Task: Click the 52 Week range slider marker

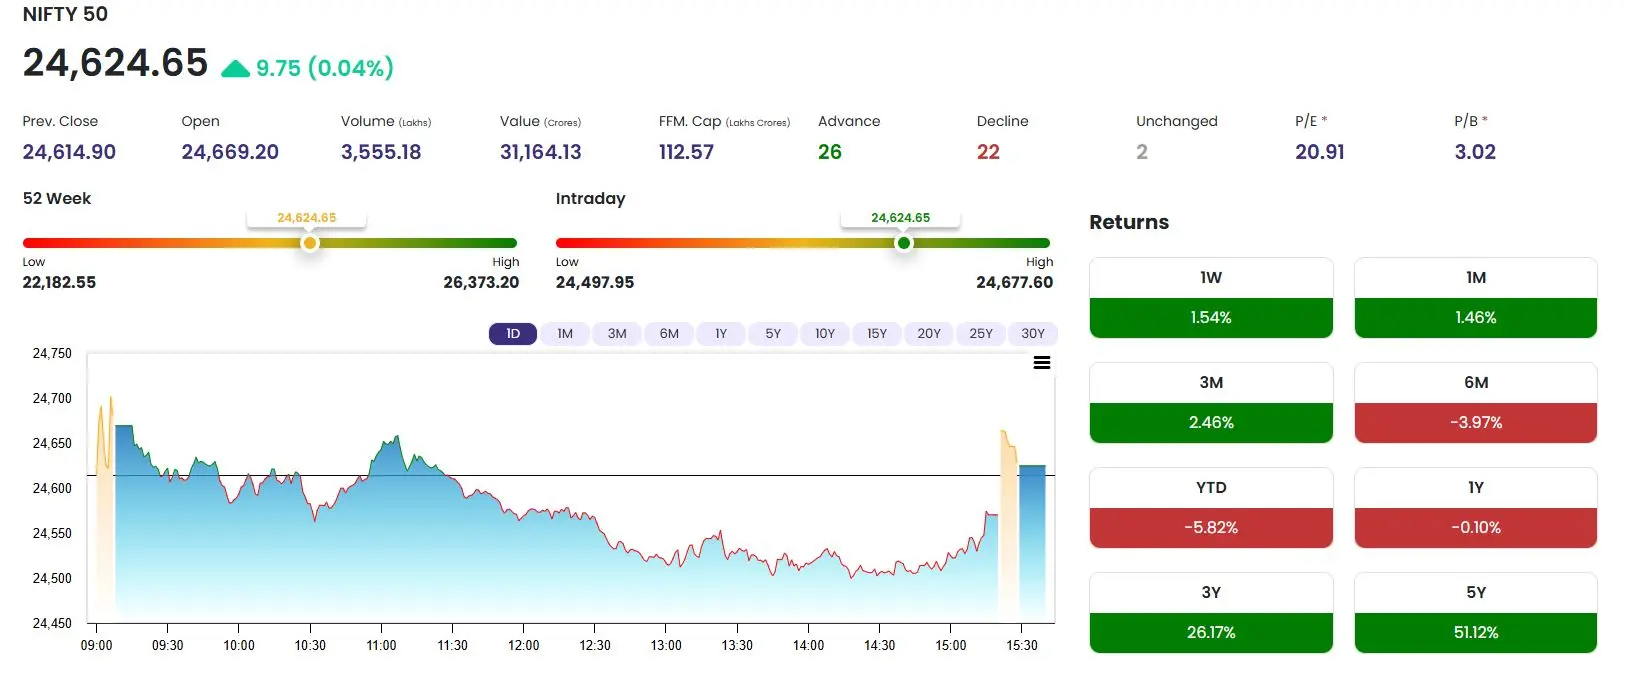Action: [310, 243]
